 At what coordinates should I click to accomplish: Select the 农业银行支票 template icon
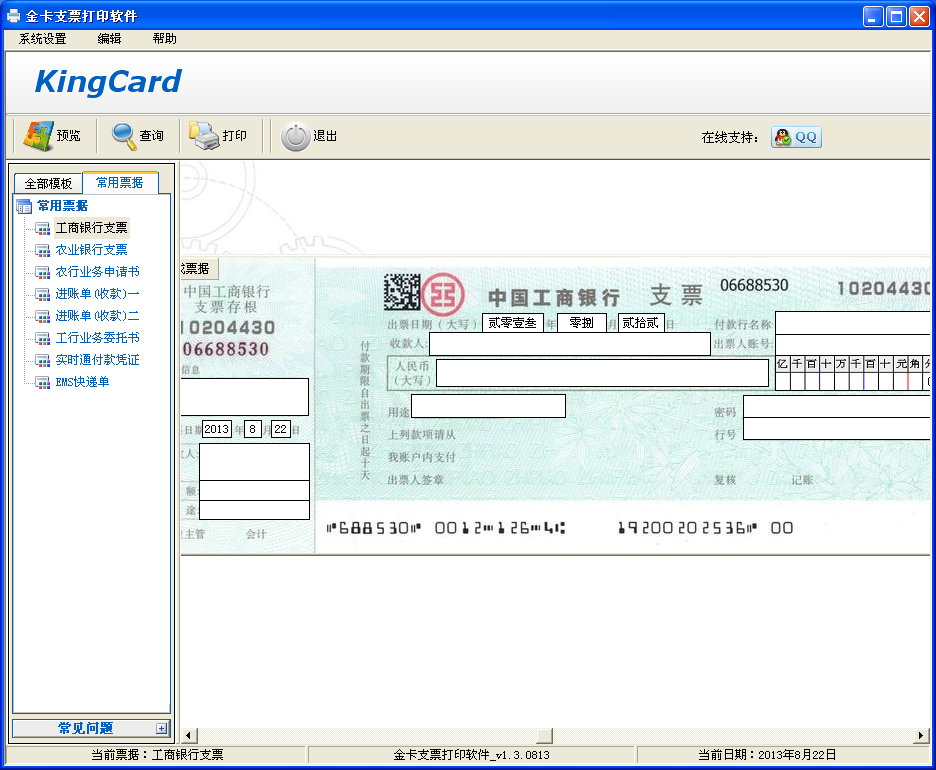[41, 249]
